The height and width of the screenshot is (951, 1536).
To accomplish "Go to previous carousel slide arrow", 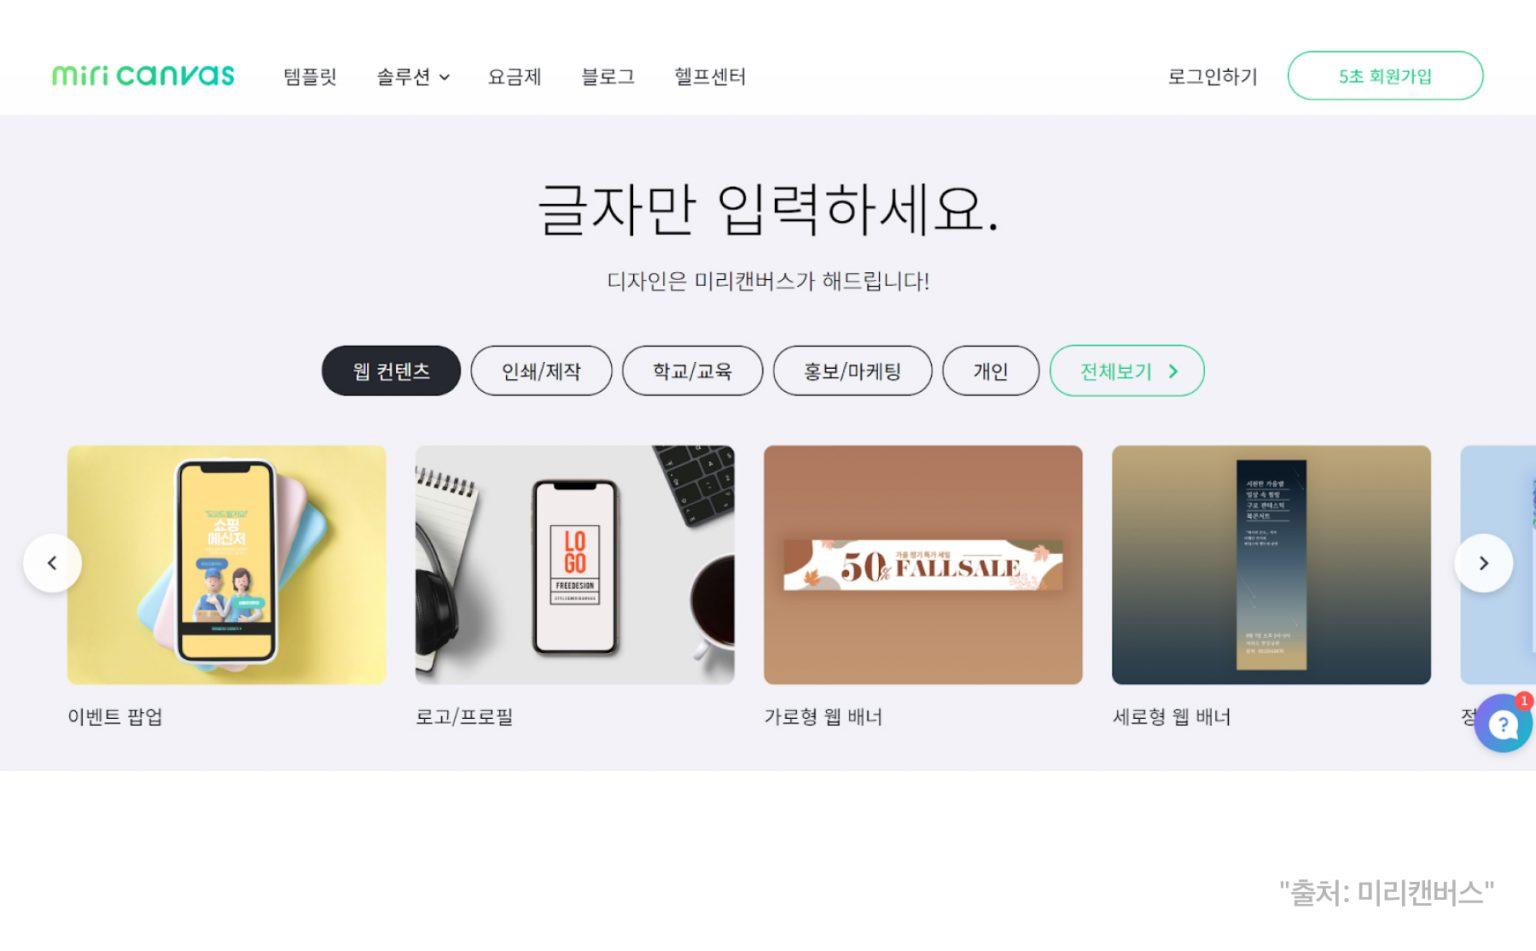I will tap(52, 563).
